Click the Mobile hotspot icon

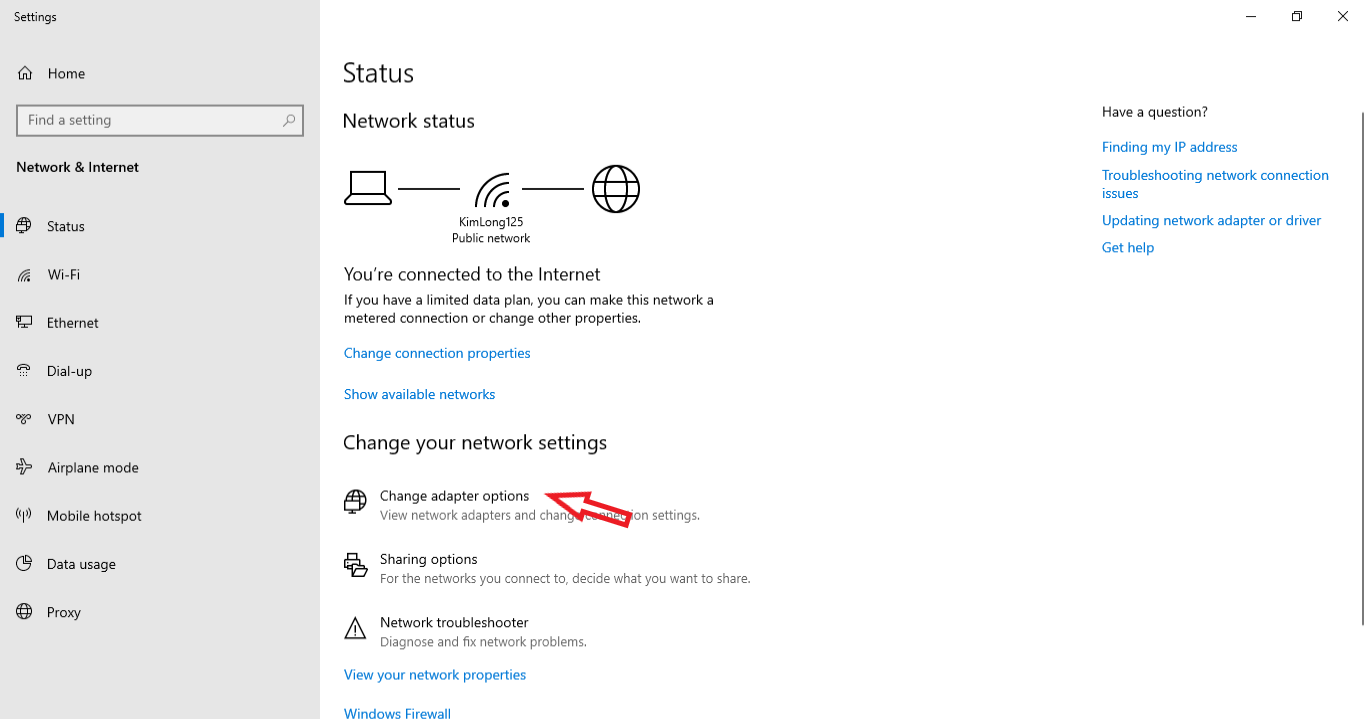[25, 516]
